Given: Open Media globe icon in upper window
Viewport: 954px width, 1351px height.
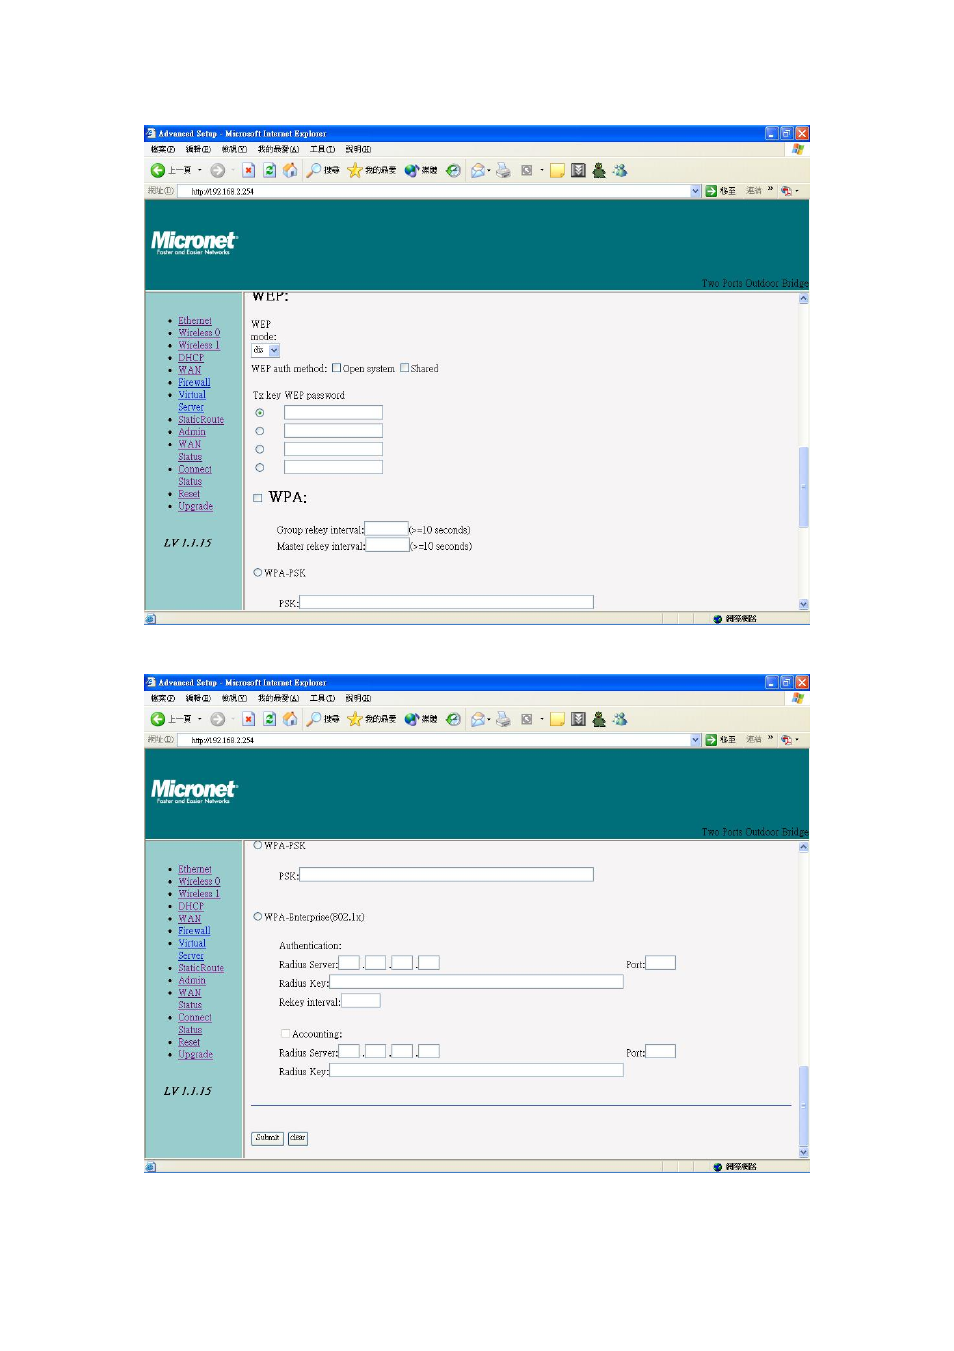Looking at the screenshot, I should click(411, 171).
